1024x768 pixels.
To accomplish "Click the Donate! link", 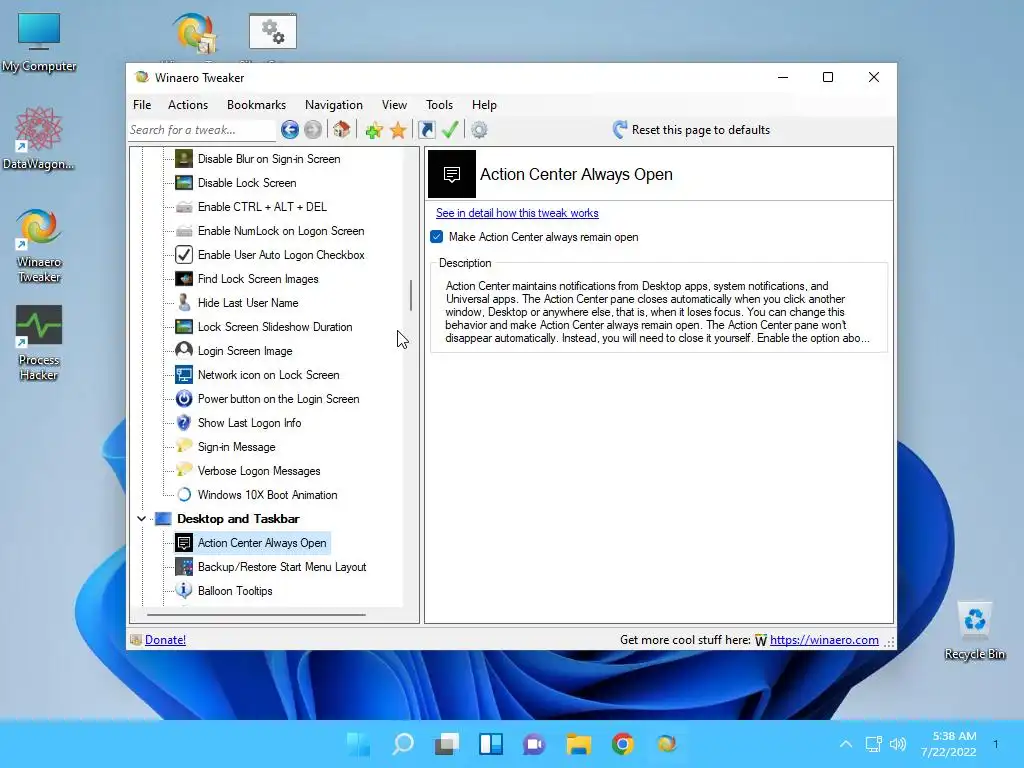I will tap(165, 640).
